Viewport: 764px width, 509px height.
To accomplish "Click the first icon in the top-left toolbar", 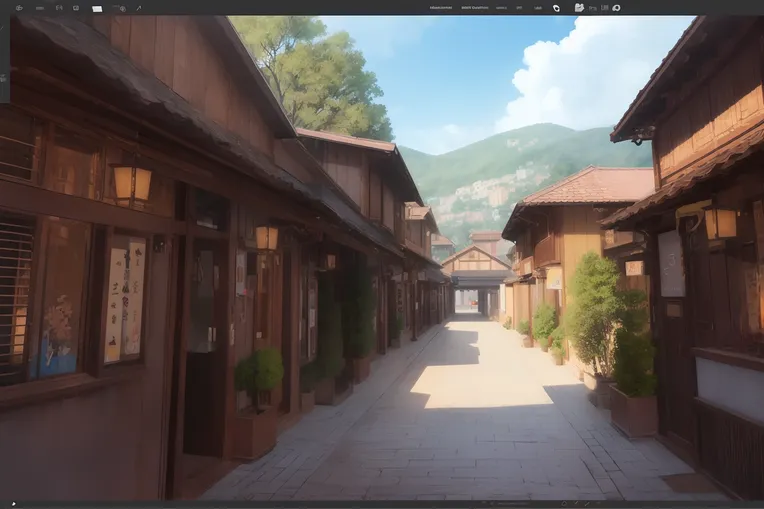I will coord(18,8).
